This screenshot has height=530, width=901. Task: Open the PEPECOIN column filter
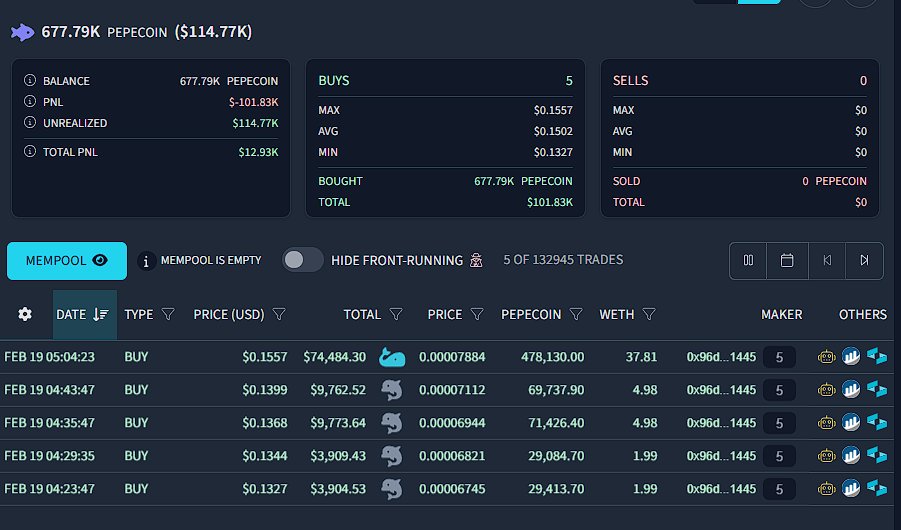tap(576, 314)
